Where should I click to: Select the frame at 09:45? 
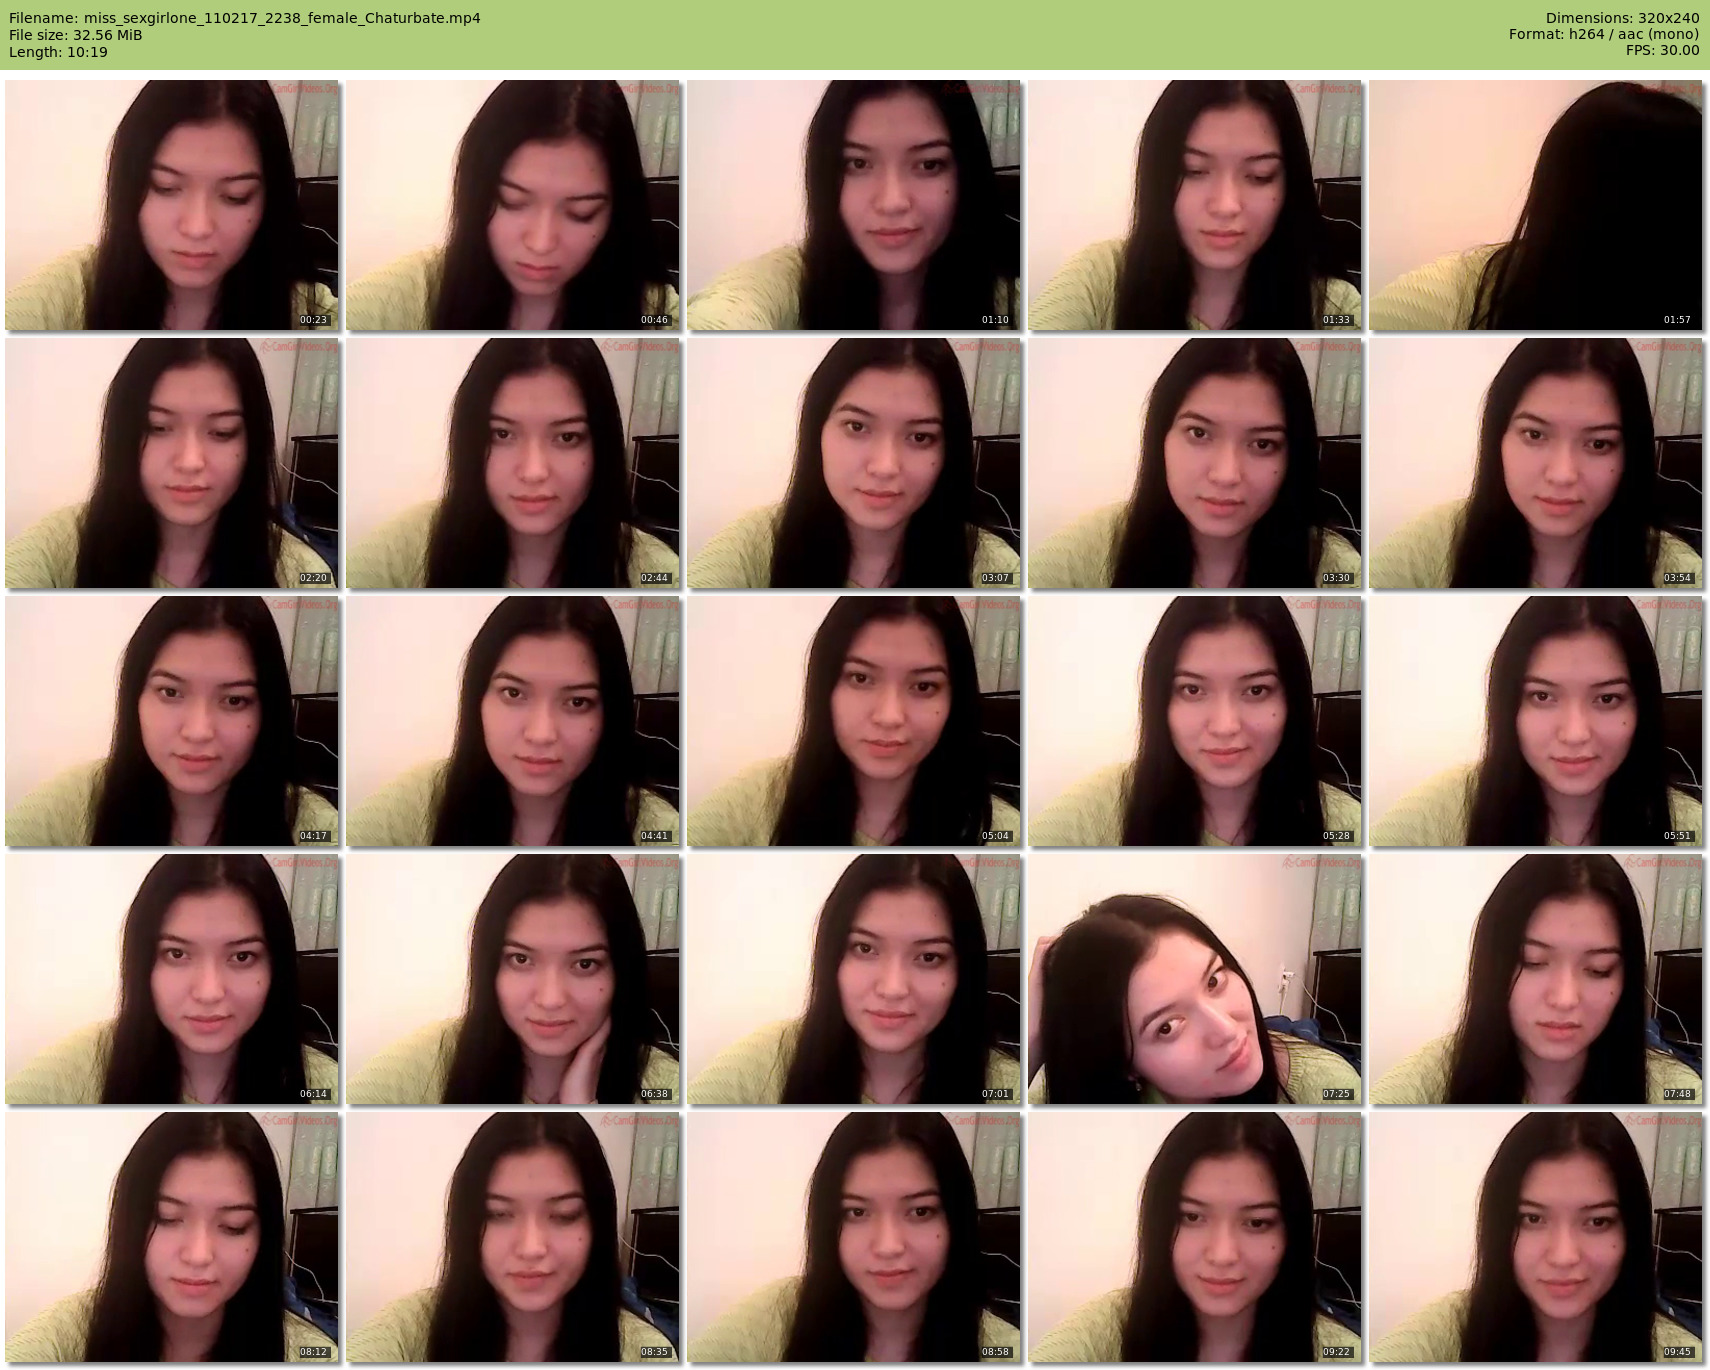click(1536, 1237)
